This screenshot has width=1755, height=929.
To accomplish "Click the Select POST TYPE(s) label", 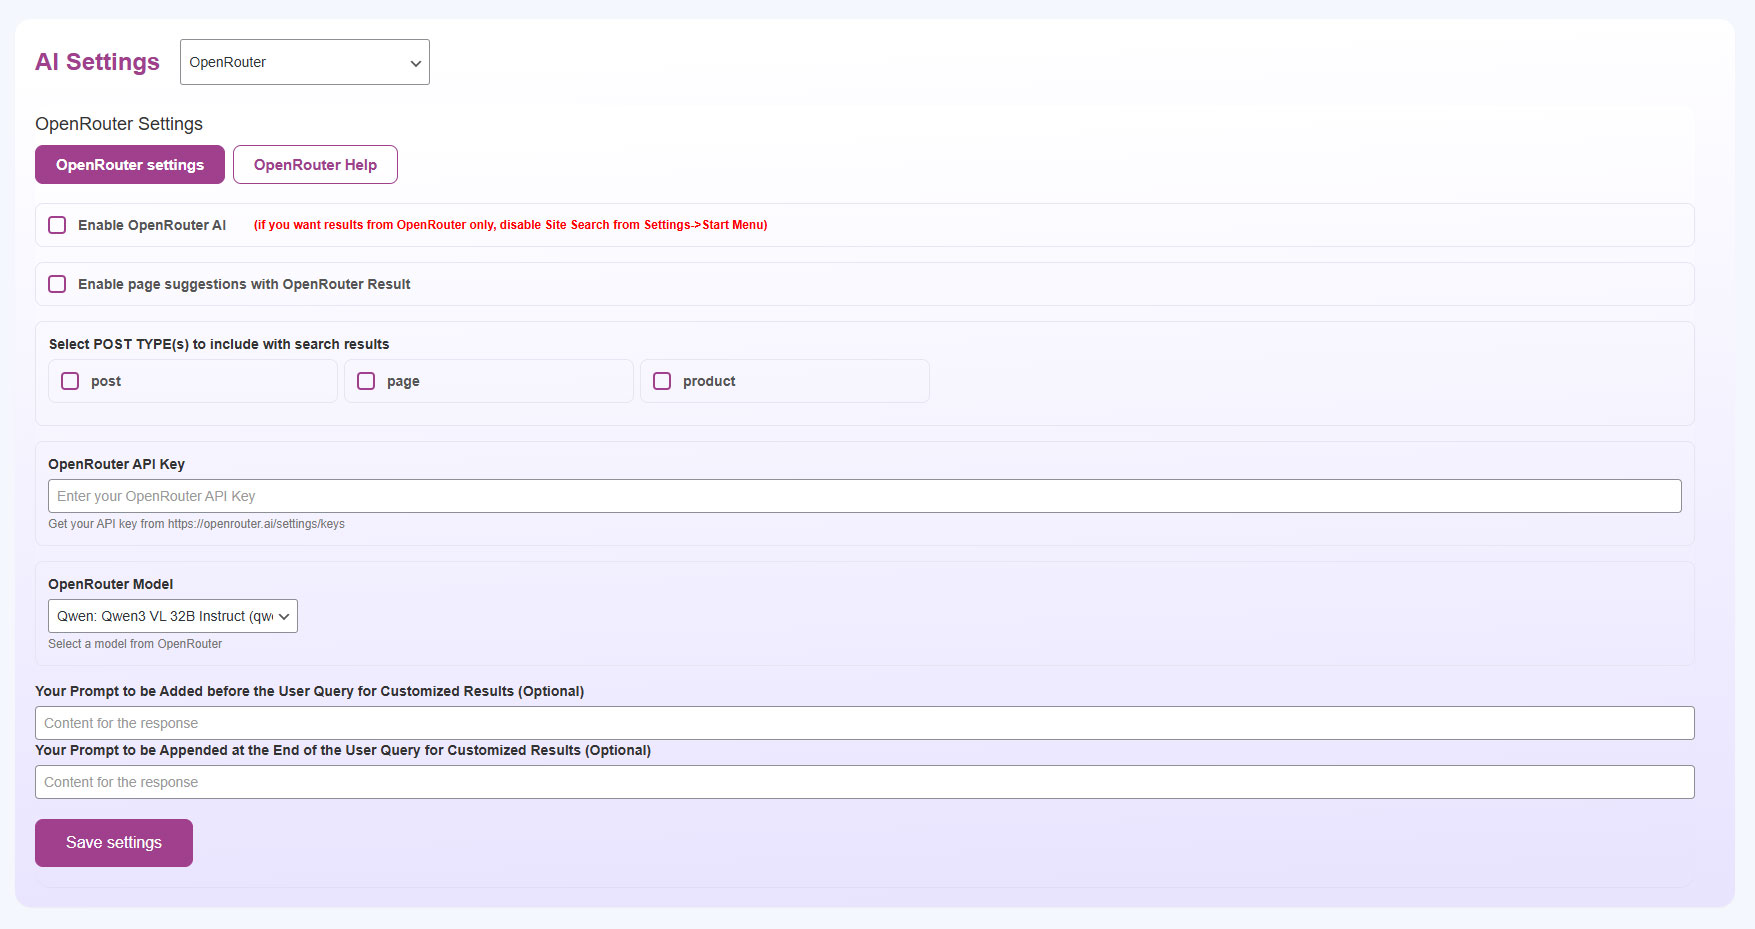I will (219, 344).
